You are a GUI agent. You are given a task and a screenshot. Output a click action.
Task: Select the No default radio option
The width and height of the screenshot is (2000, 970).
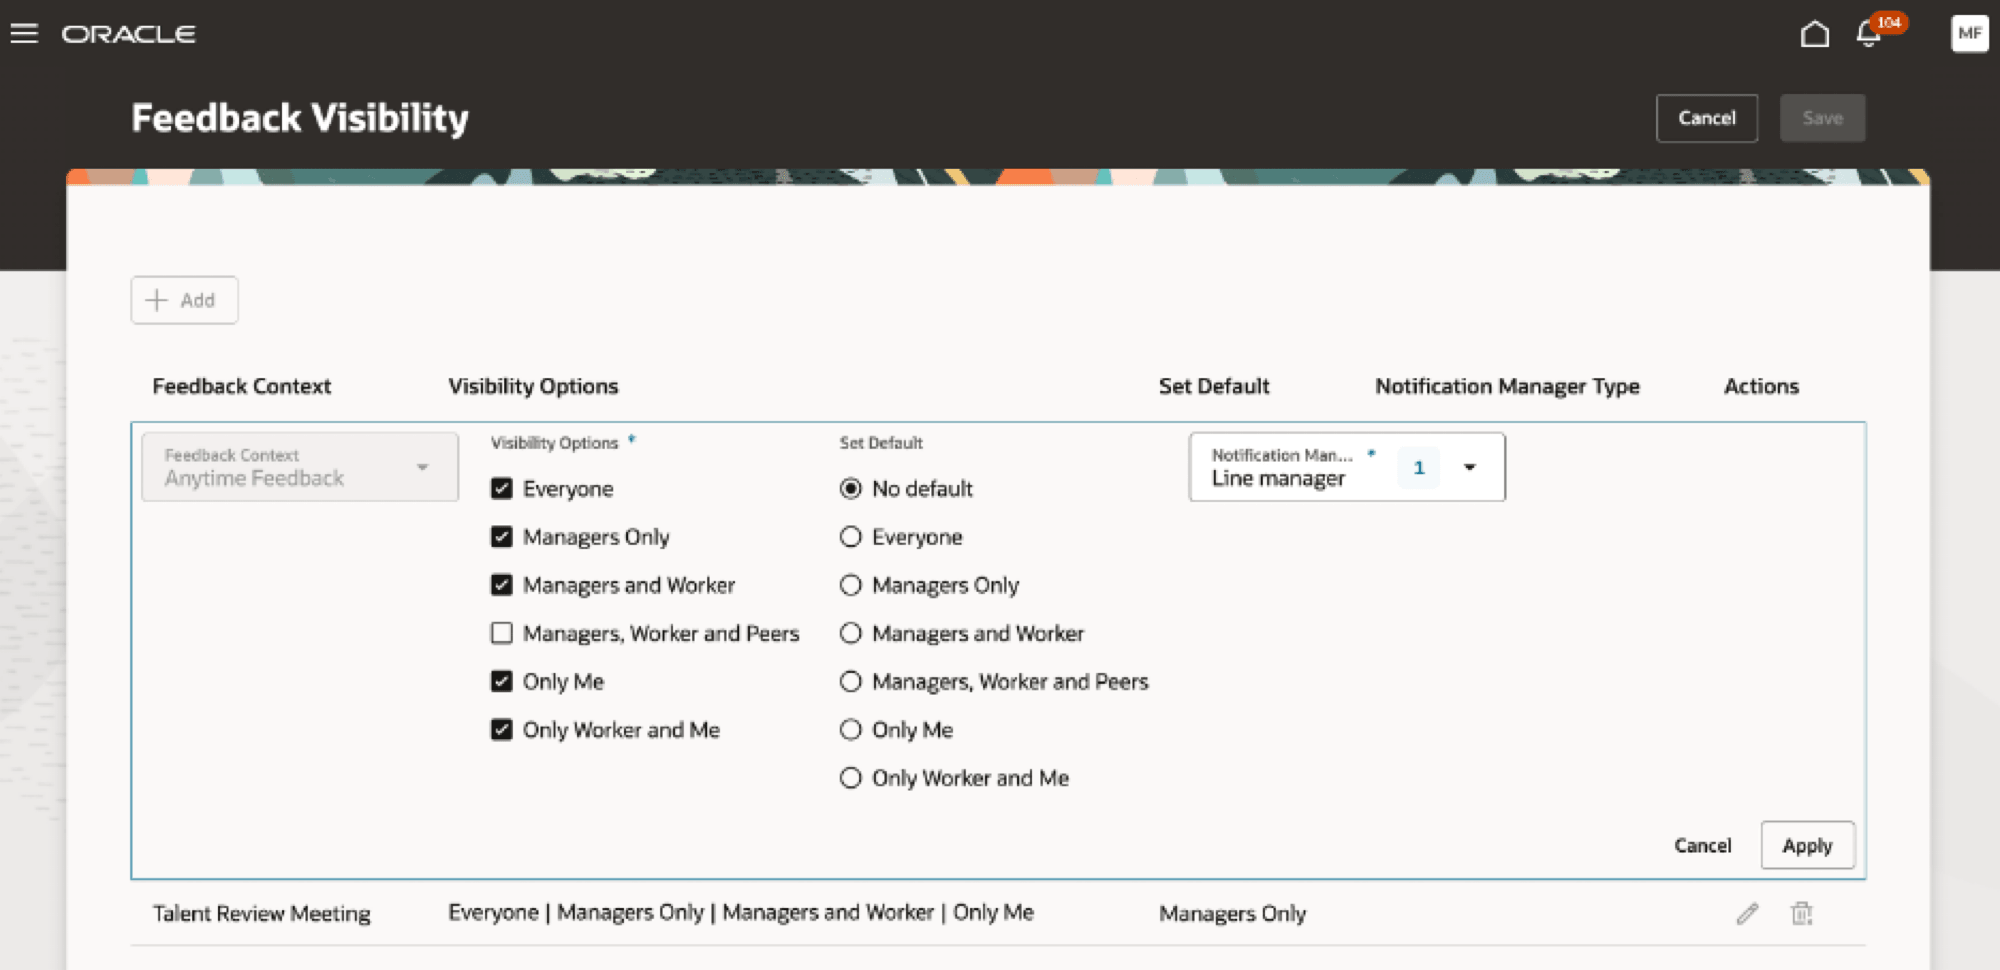point(851,488)
